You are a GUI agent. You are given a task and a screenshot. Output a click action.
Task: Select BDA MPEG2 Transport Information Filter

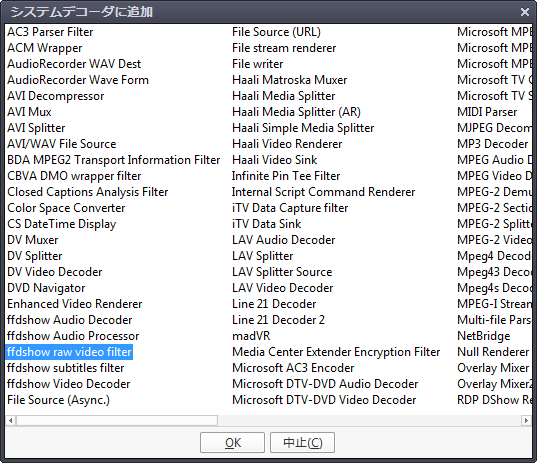[x=114, y=160]
